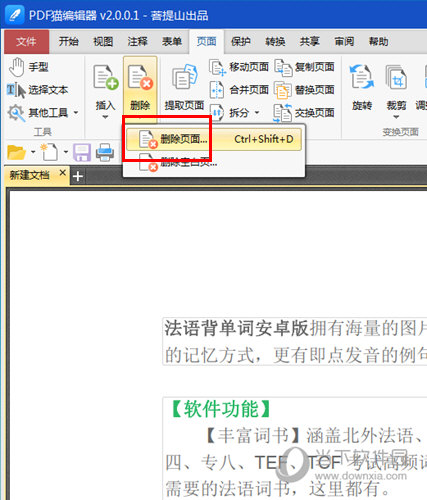
Task: Expand the new document dropdown arrow
Action: (66, 152)
